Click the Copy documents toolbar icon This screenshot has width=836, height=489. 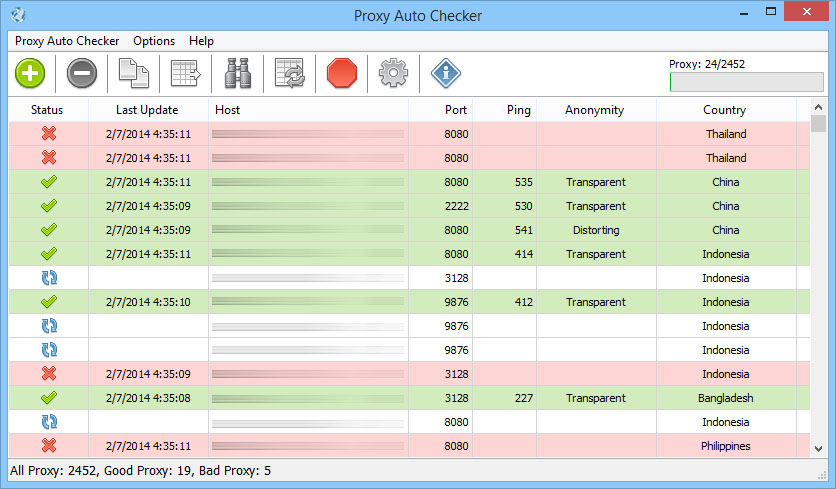(x=133, y=73)
